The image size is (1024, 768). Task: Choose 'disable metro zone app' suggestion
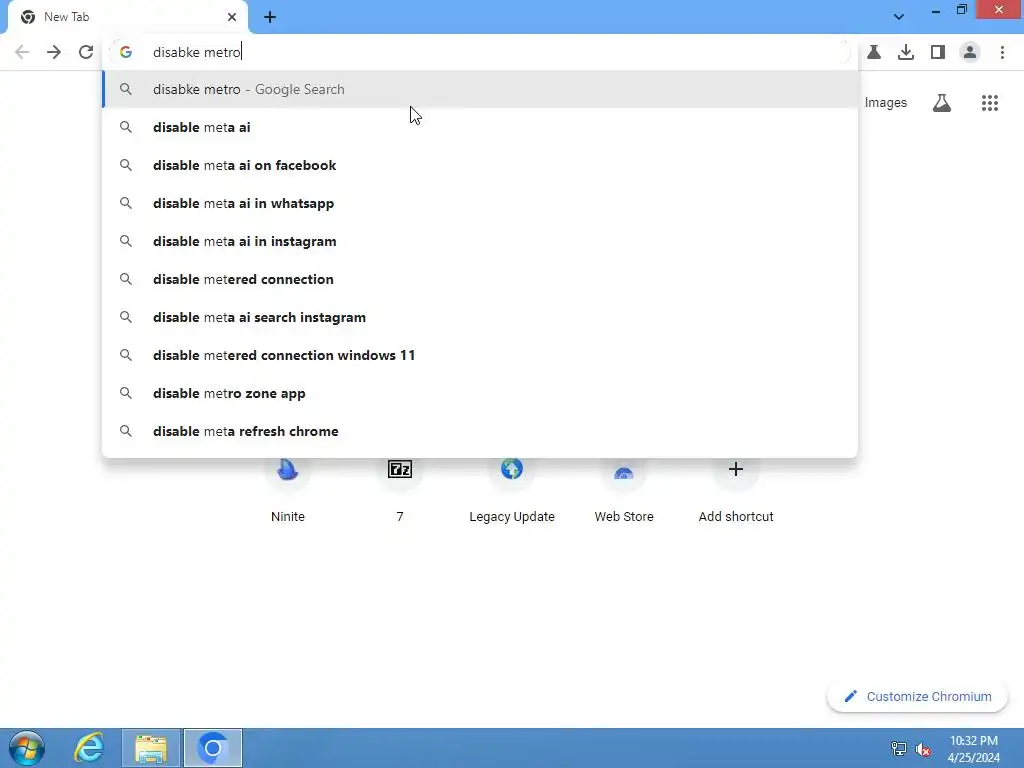[x=480, y=393]
